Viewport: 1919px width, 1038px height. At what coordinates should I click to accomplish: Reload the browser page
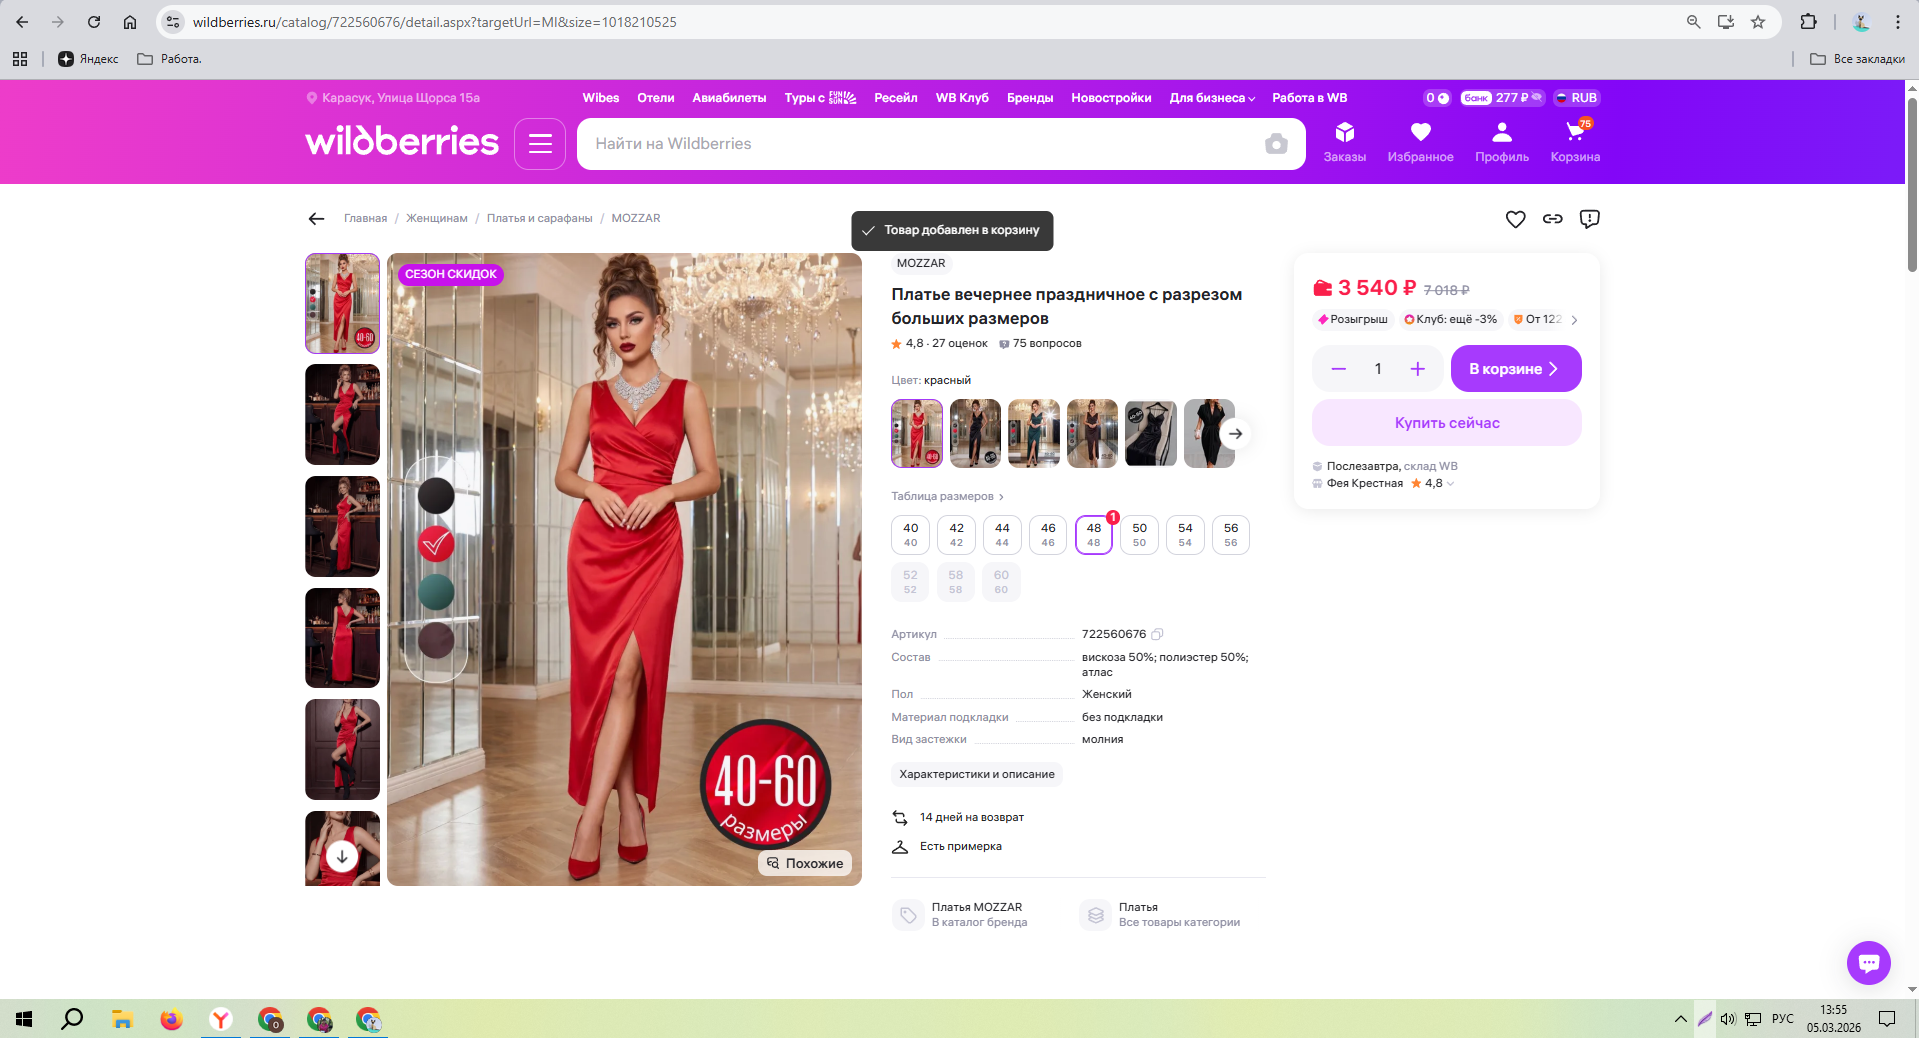pyautogui.click(x=94, y=22)
